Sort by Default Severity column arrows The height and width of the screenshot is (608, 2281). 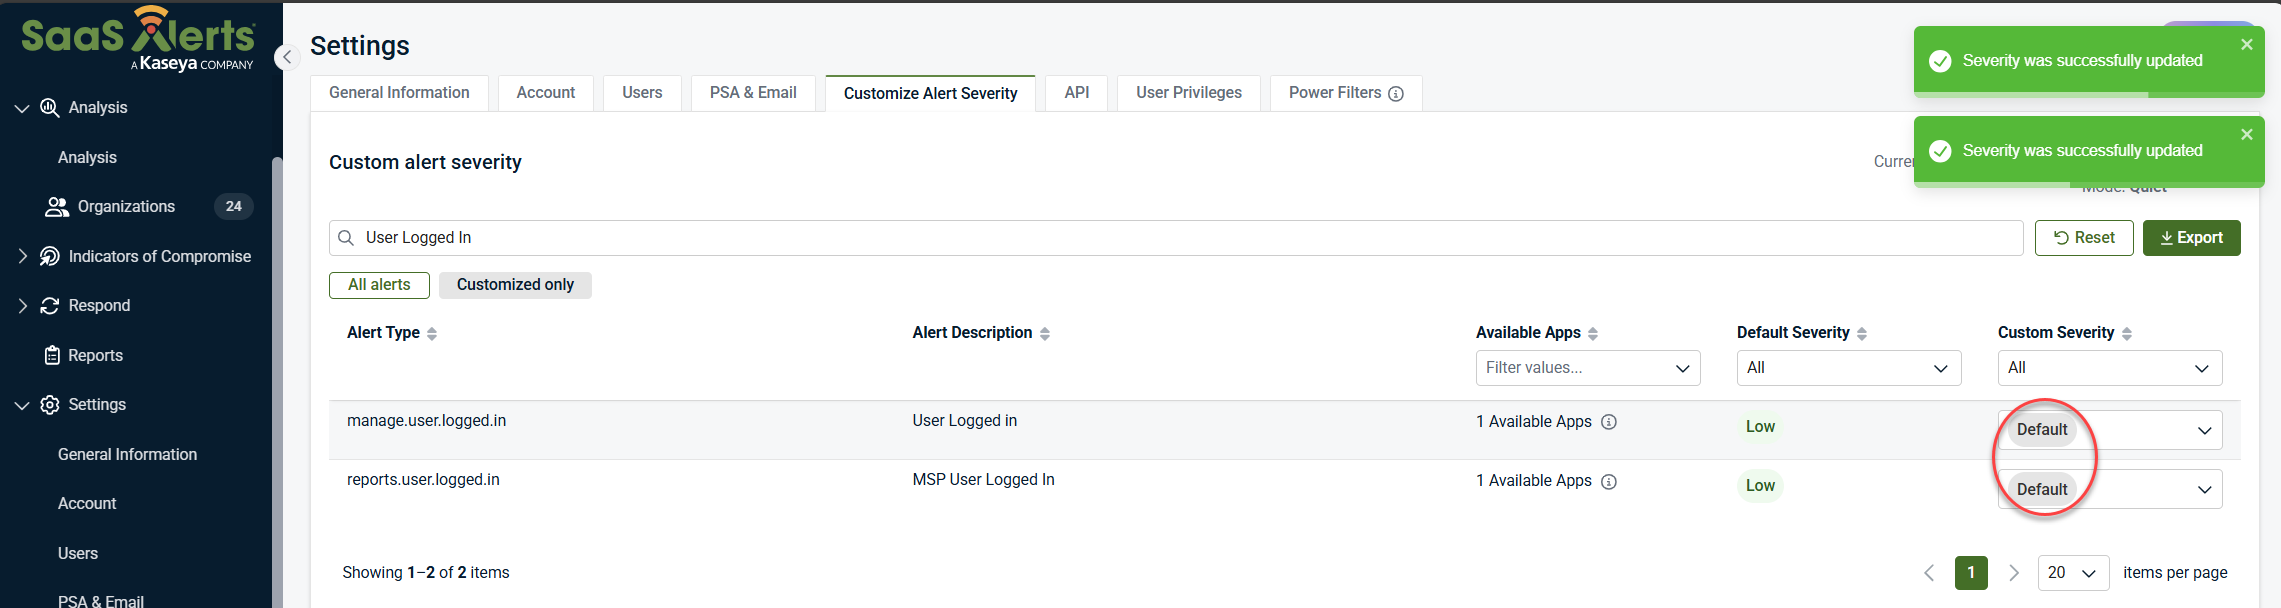click(1862, 334)
